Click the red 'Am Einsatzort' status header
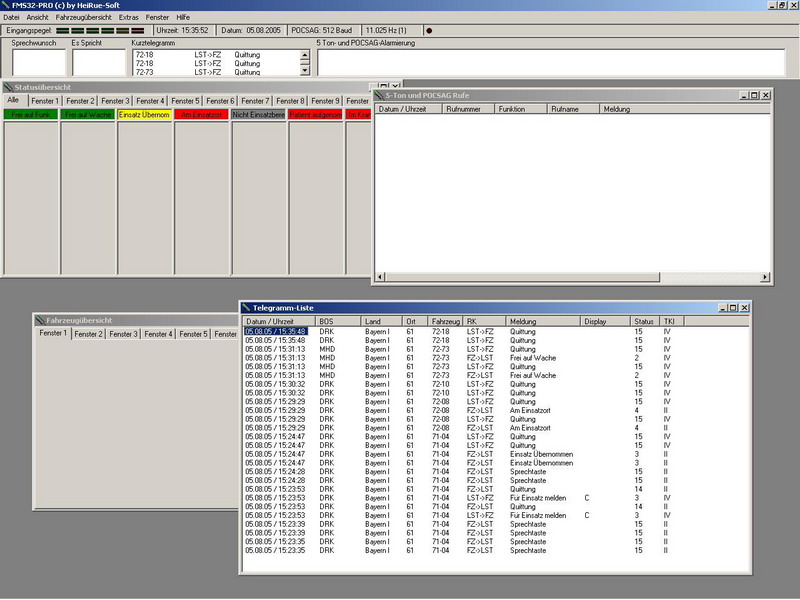The width and height of the screenshot is (800, 600). [201, 115]
